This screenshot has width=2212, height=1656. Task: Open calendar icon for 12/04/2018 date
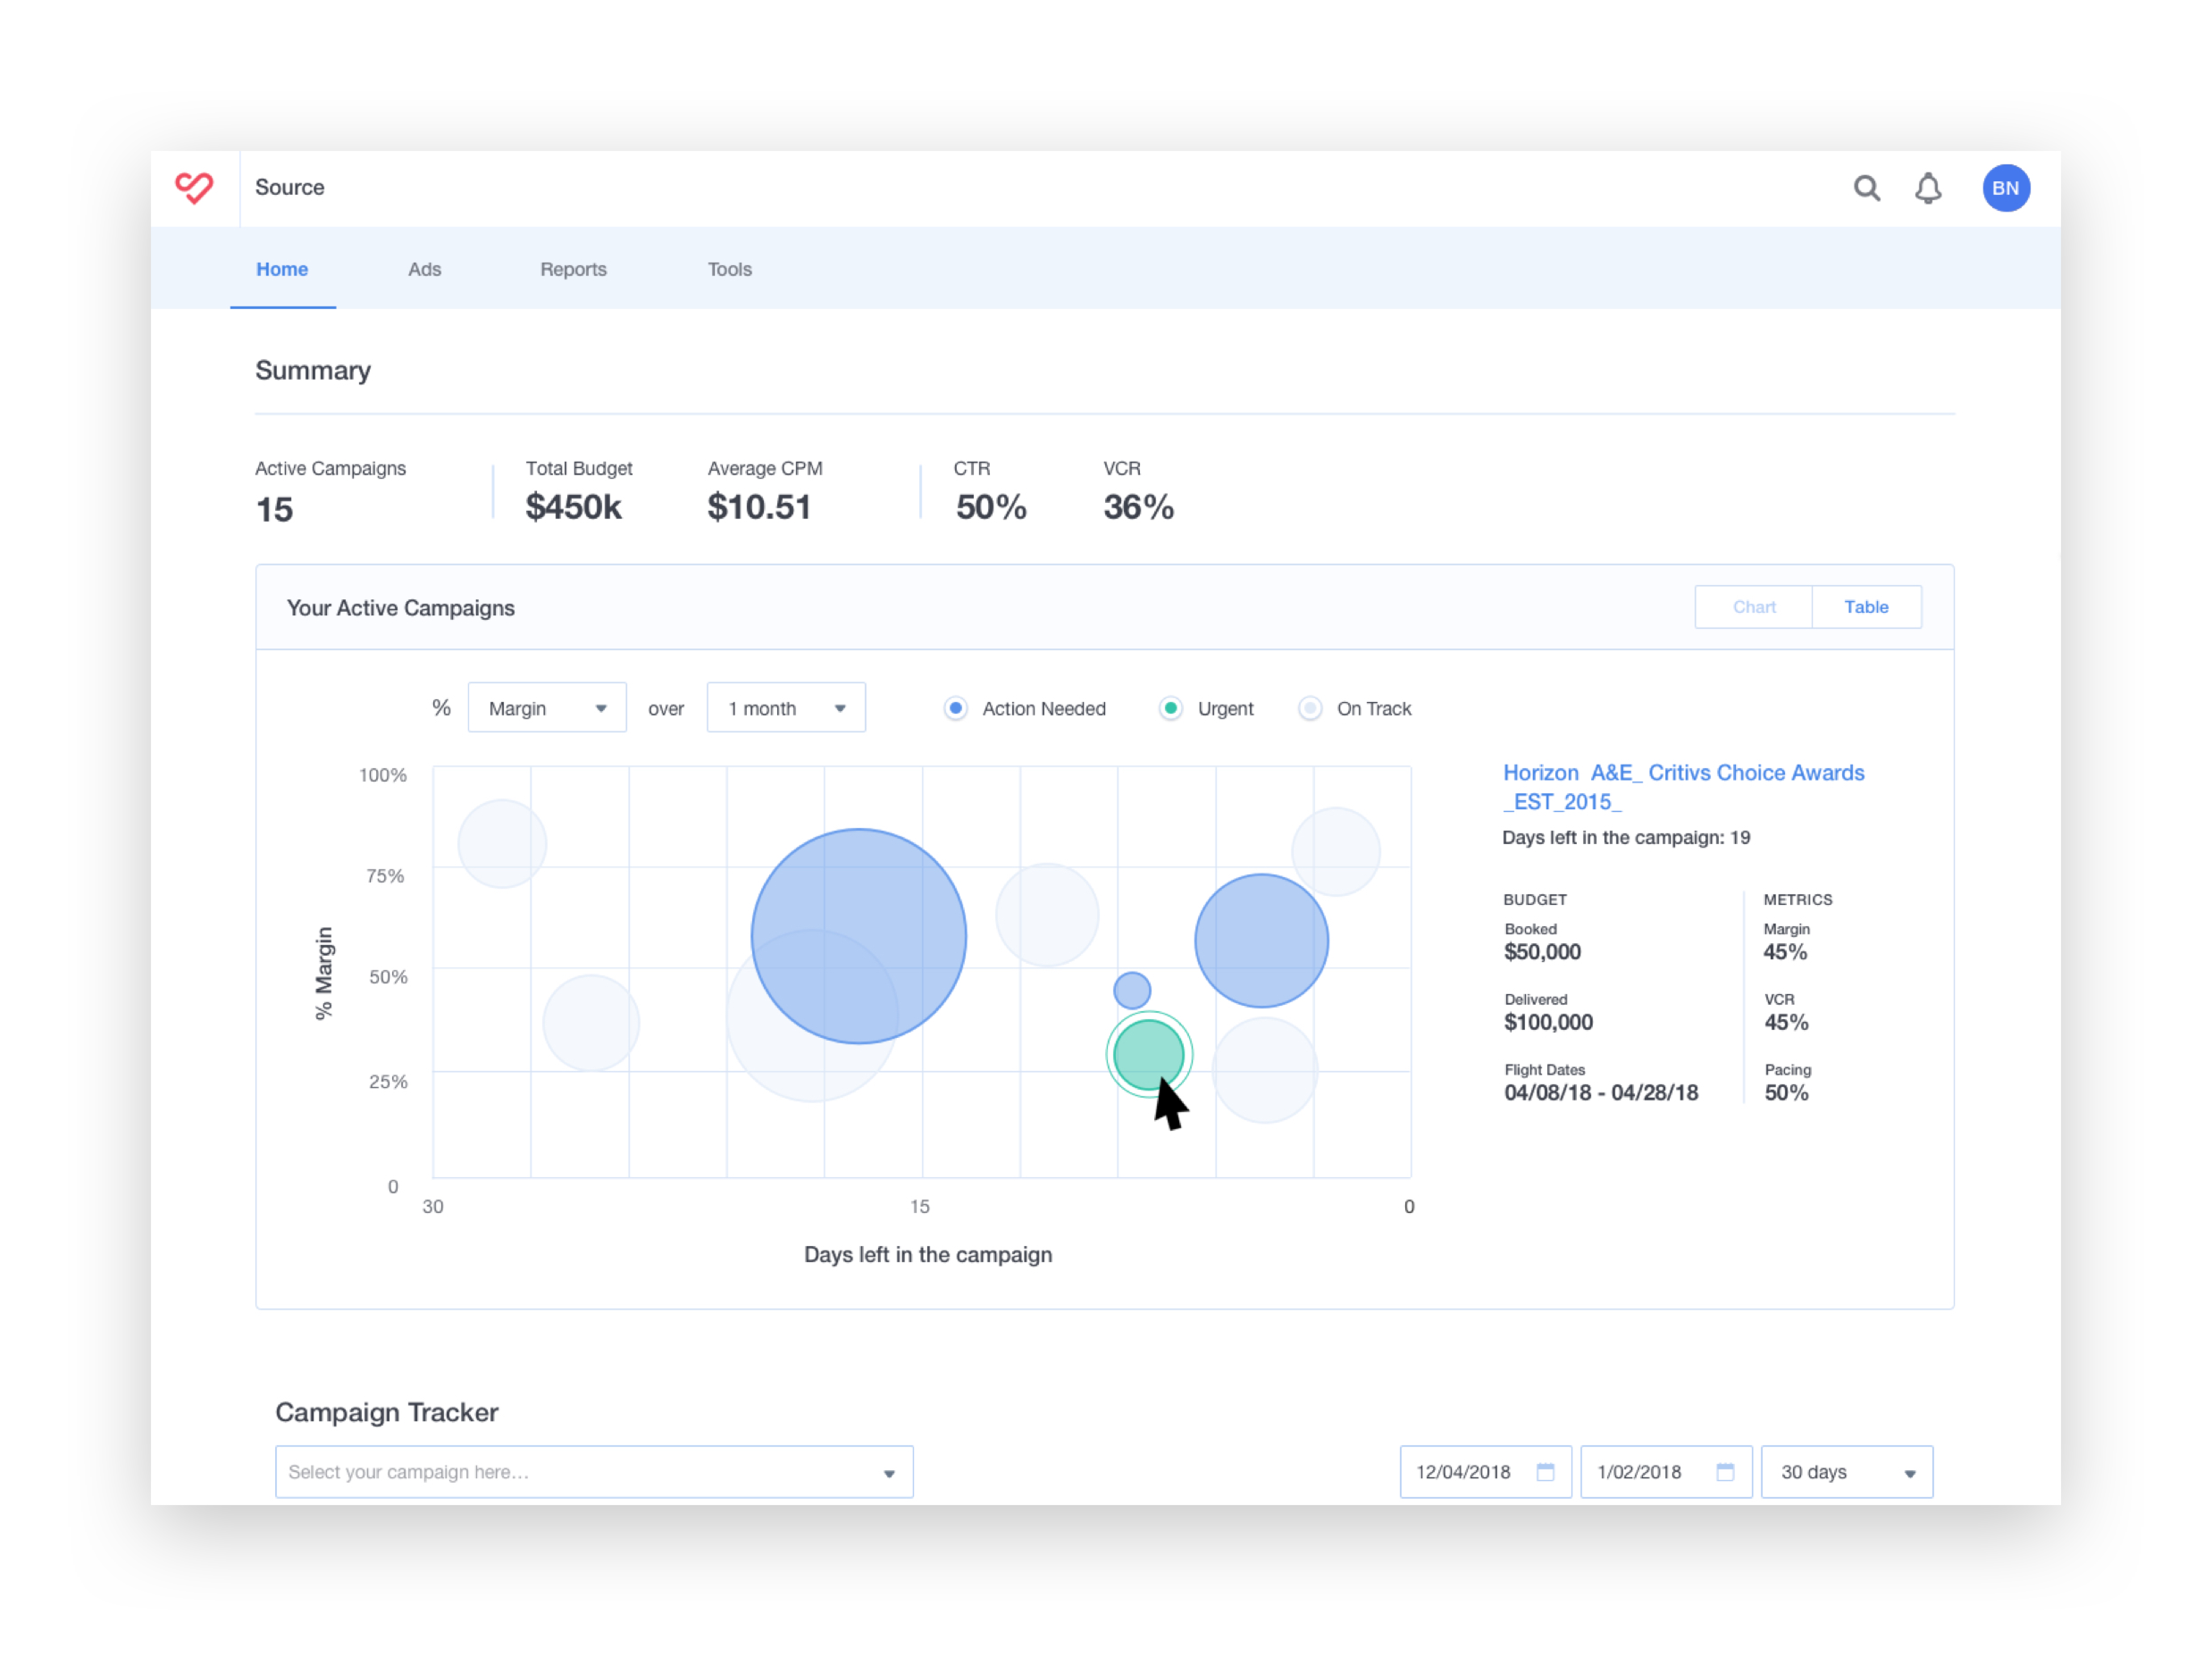point(1545,1471)
